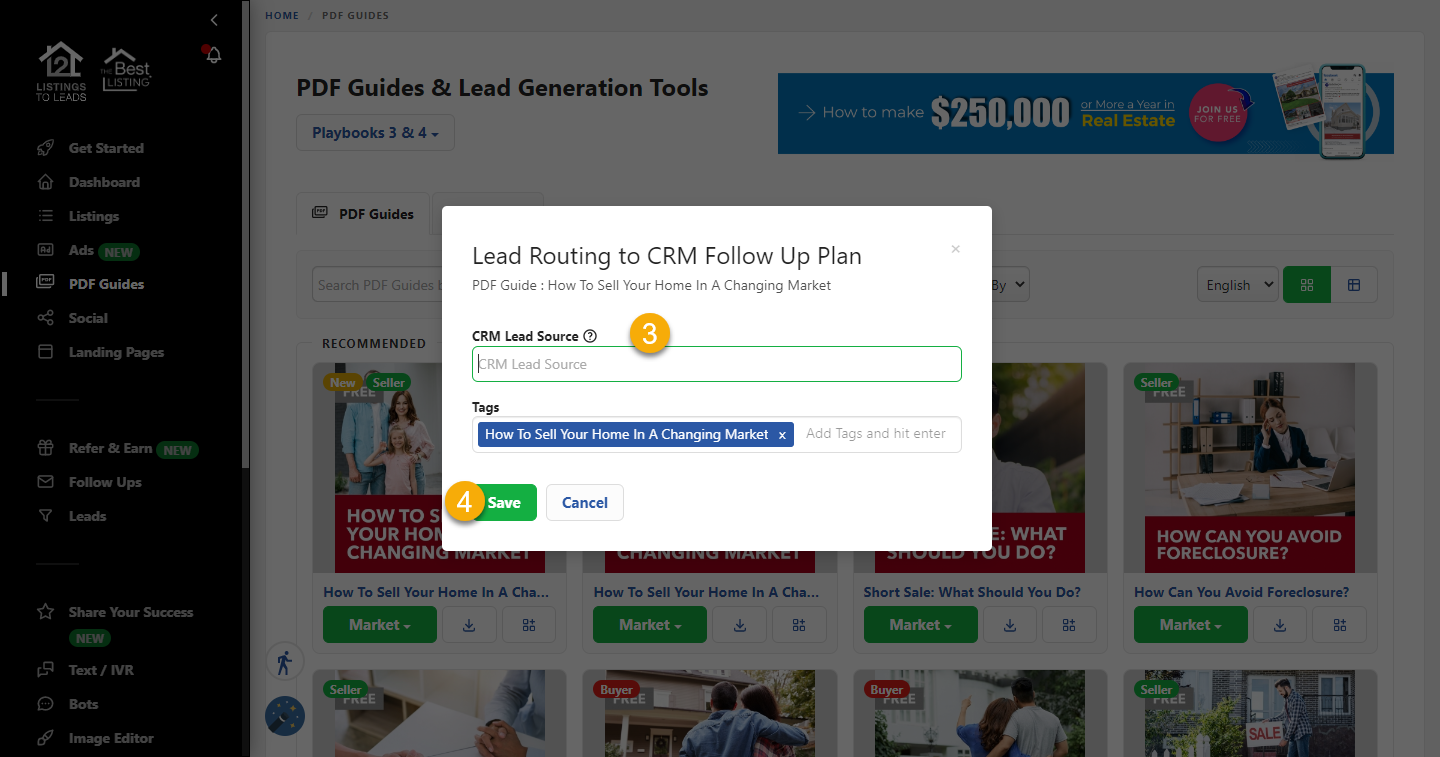Image resolution: width=1440 pixels, height=757 pixels.
Task: Collapse the sidebar with the chevron arrow
Action: (x=214, y=20)
